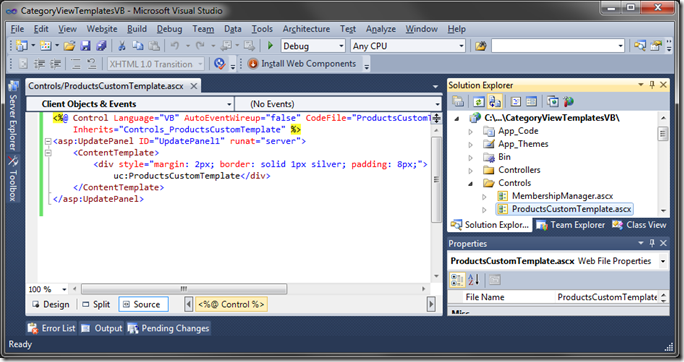Image resolution: width=684 pixels, height=362 pixels.
Task: Open the Error List panel
Action: click(x=51, y=328)
